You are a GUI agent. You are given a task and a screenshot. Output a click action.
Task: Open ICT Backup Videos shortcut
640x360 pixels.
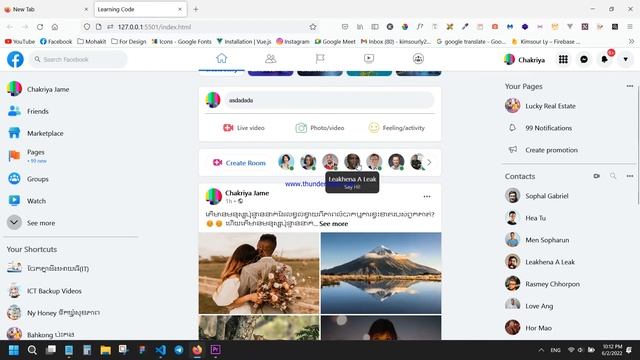(54, 291)
